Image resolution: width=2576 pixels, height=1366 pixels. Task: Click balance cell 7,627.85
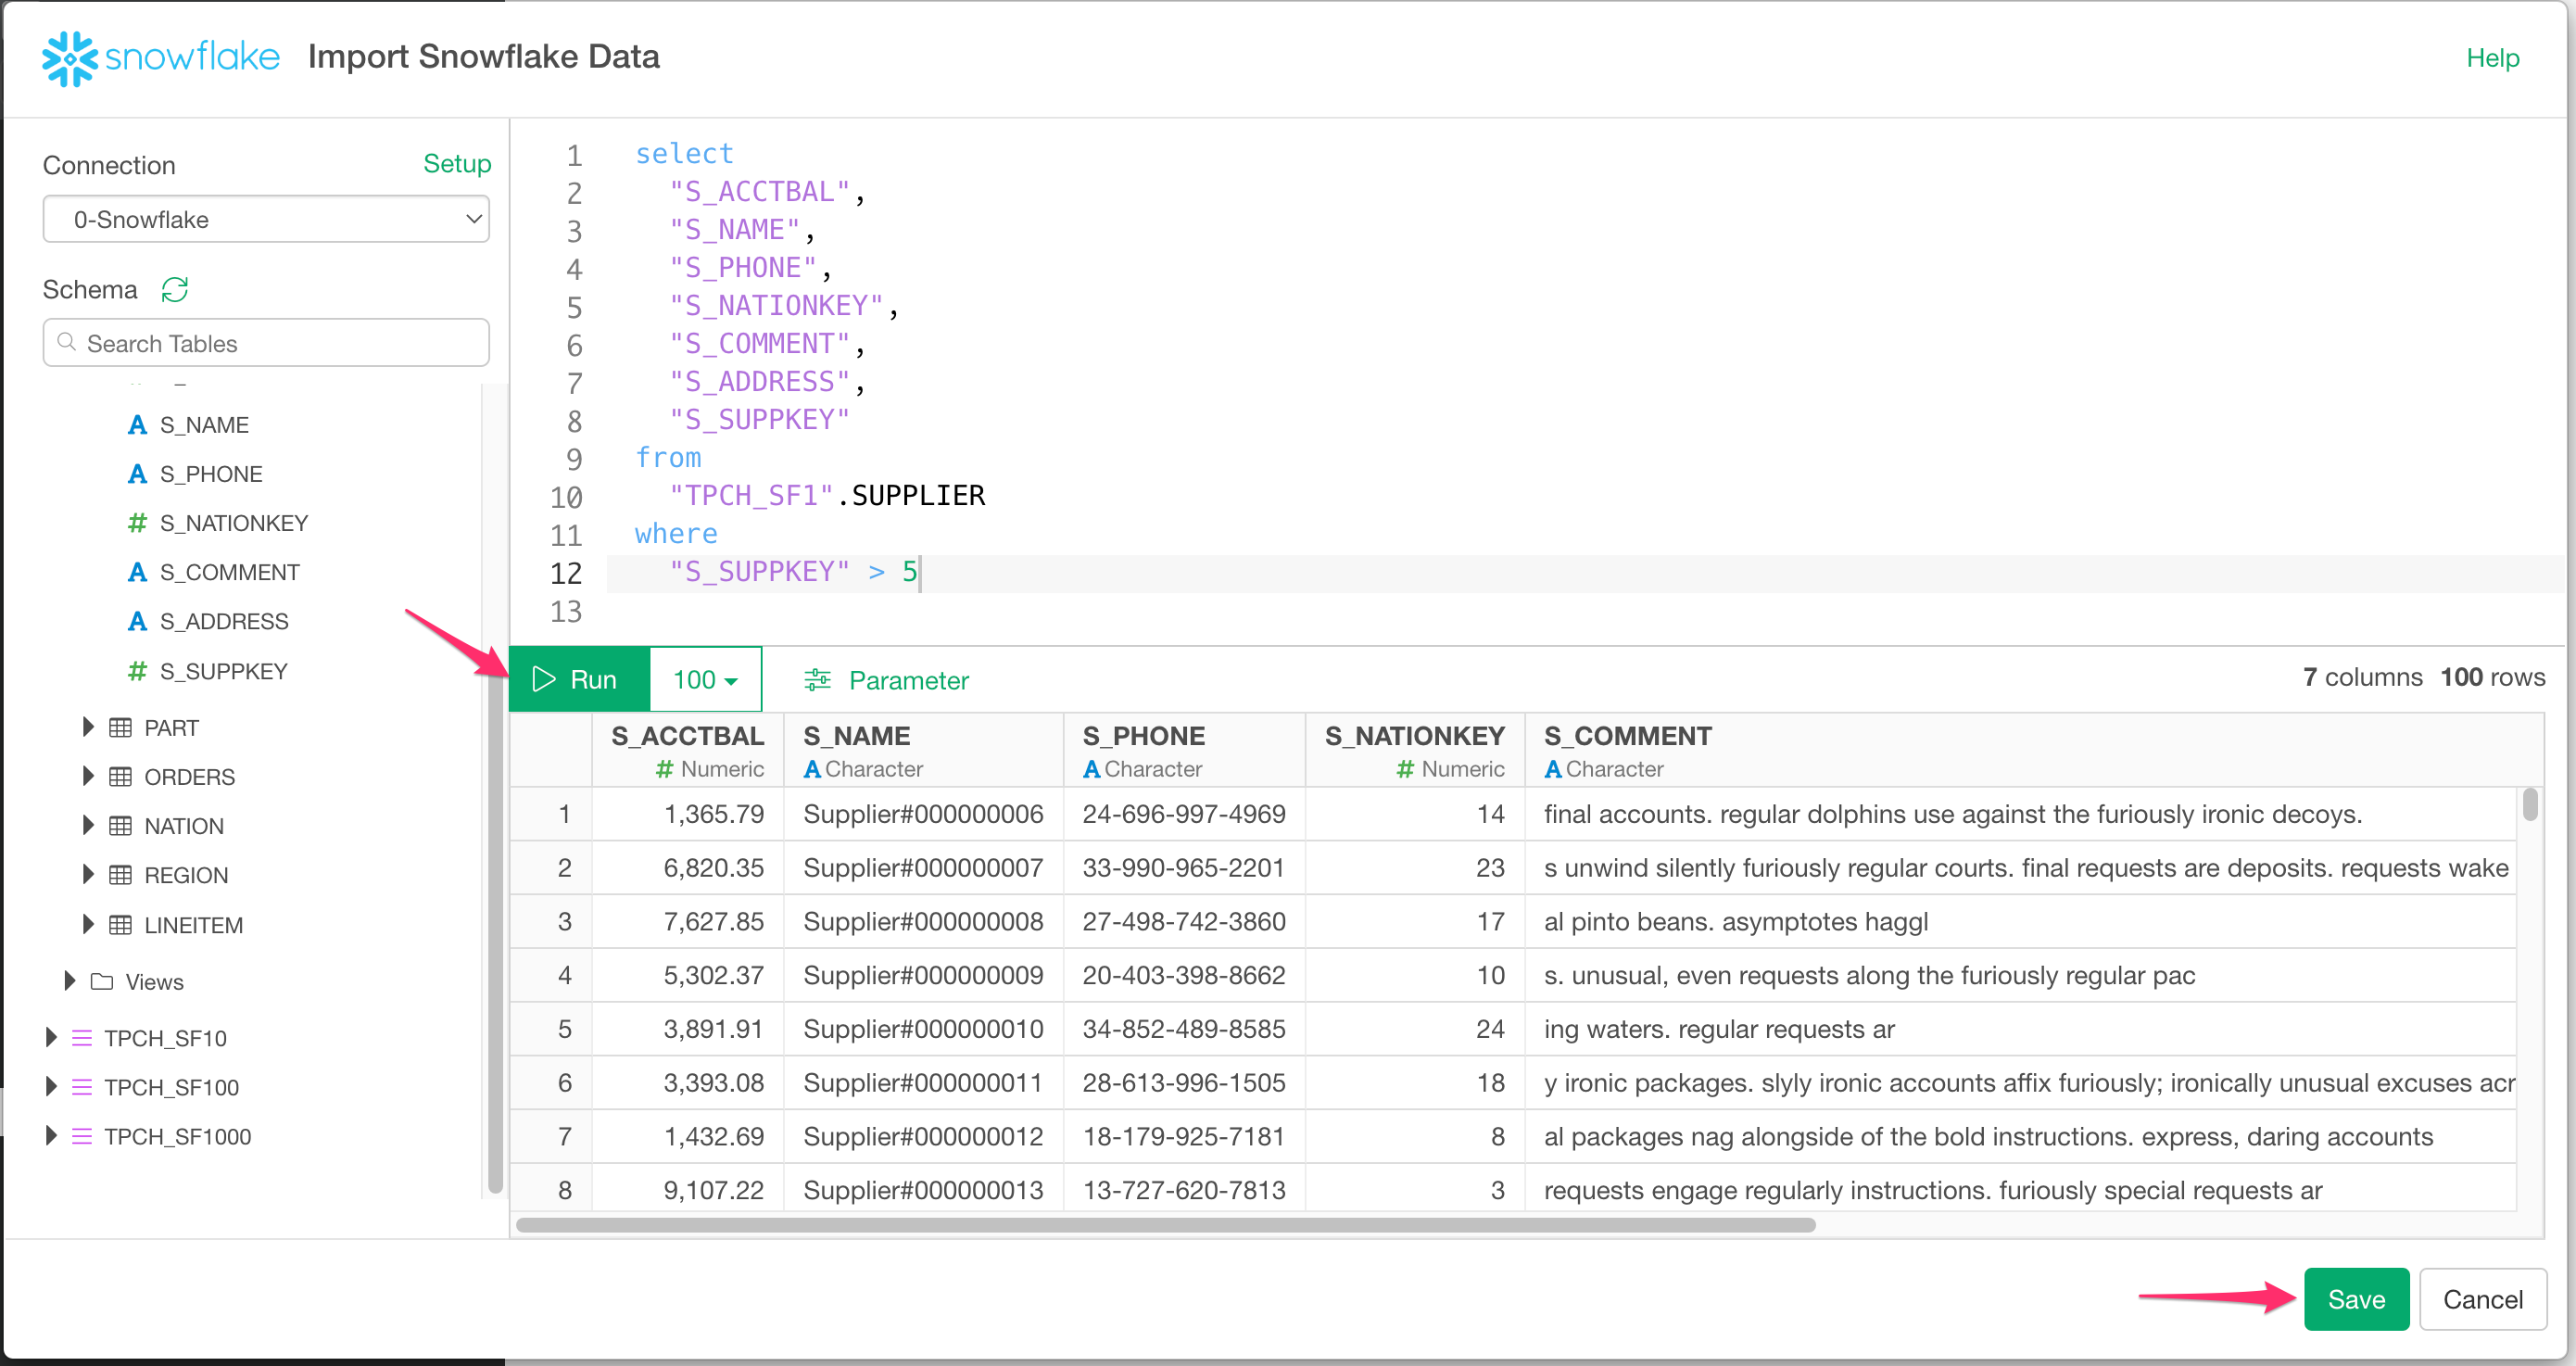pyautogui.click(x=688, y=922)
